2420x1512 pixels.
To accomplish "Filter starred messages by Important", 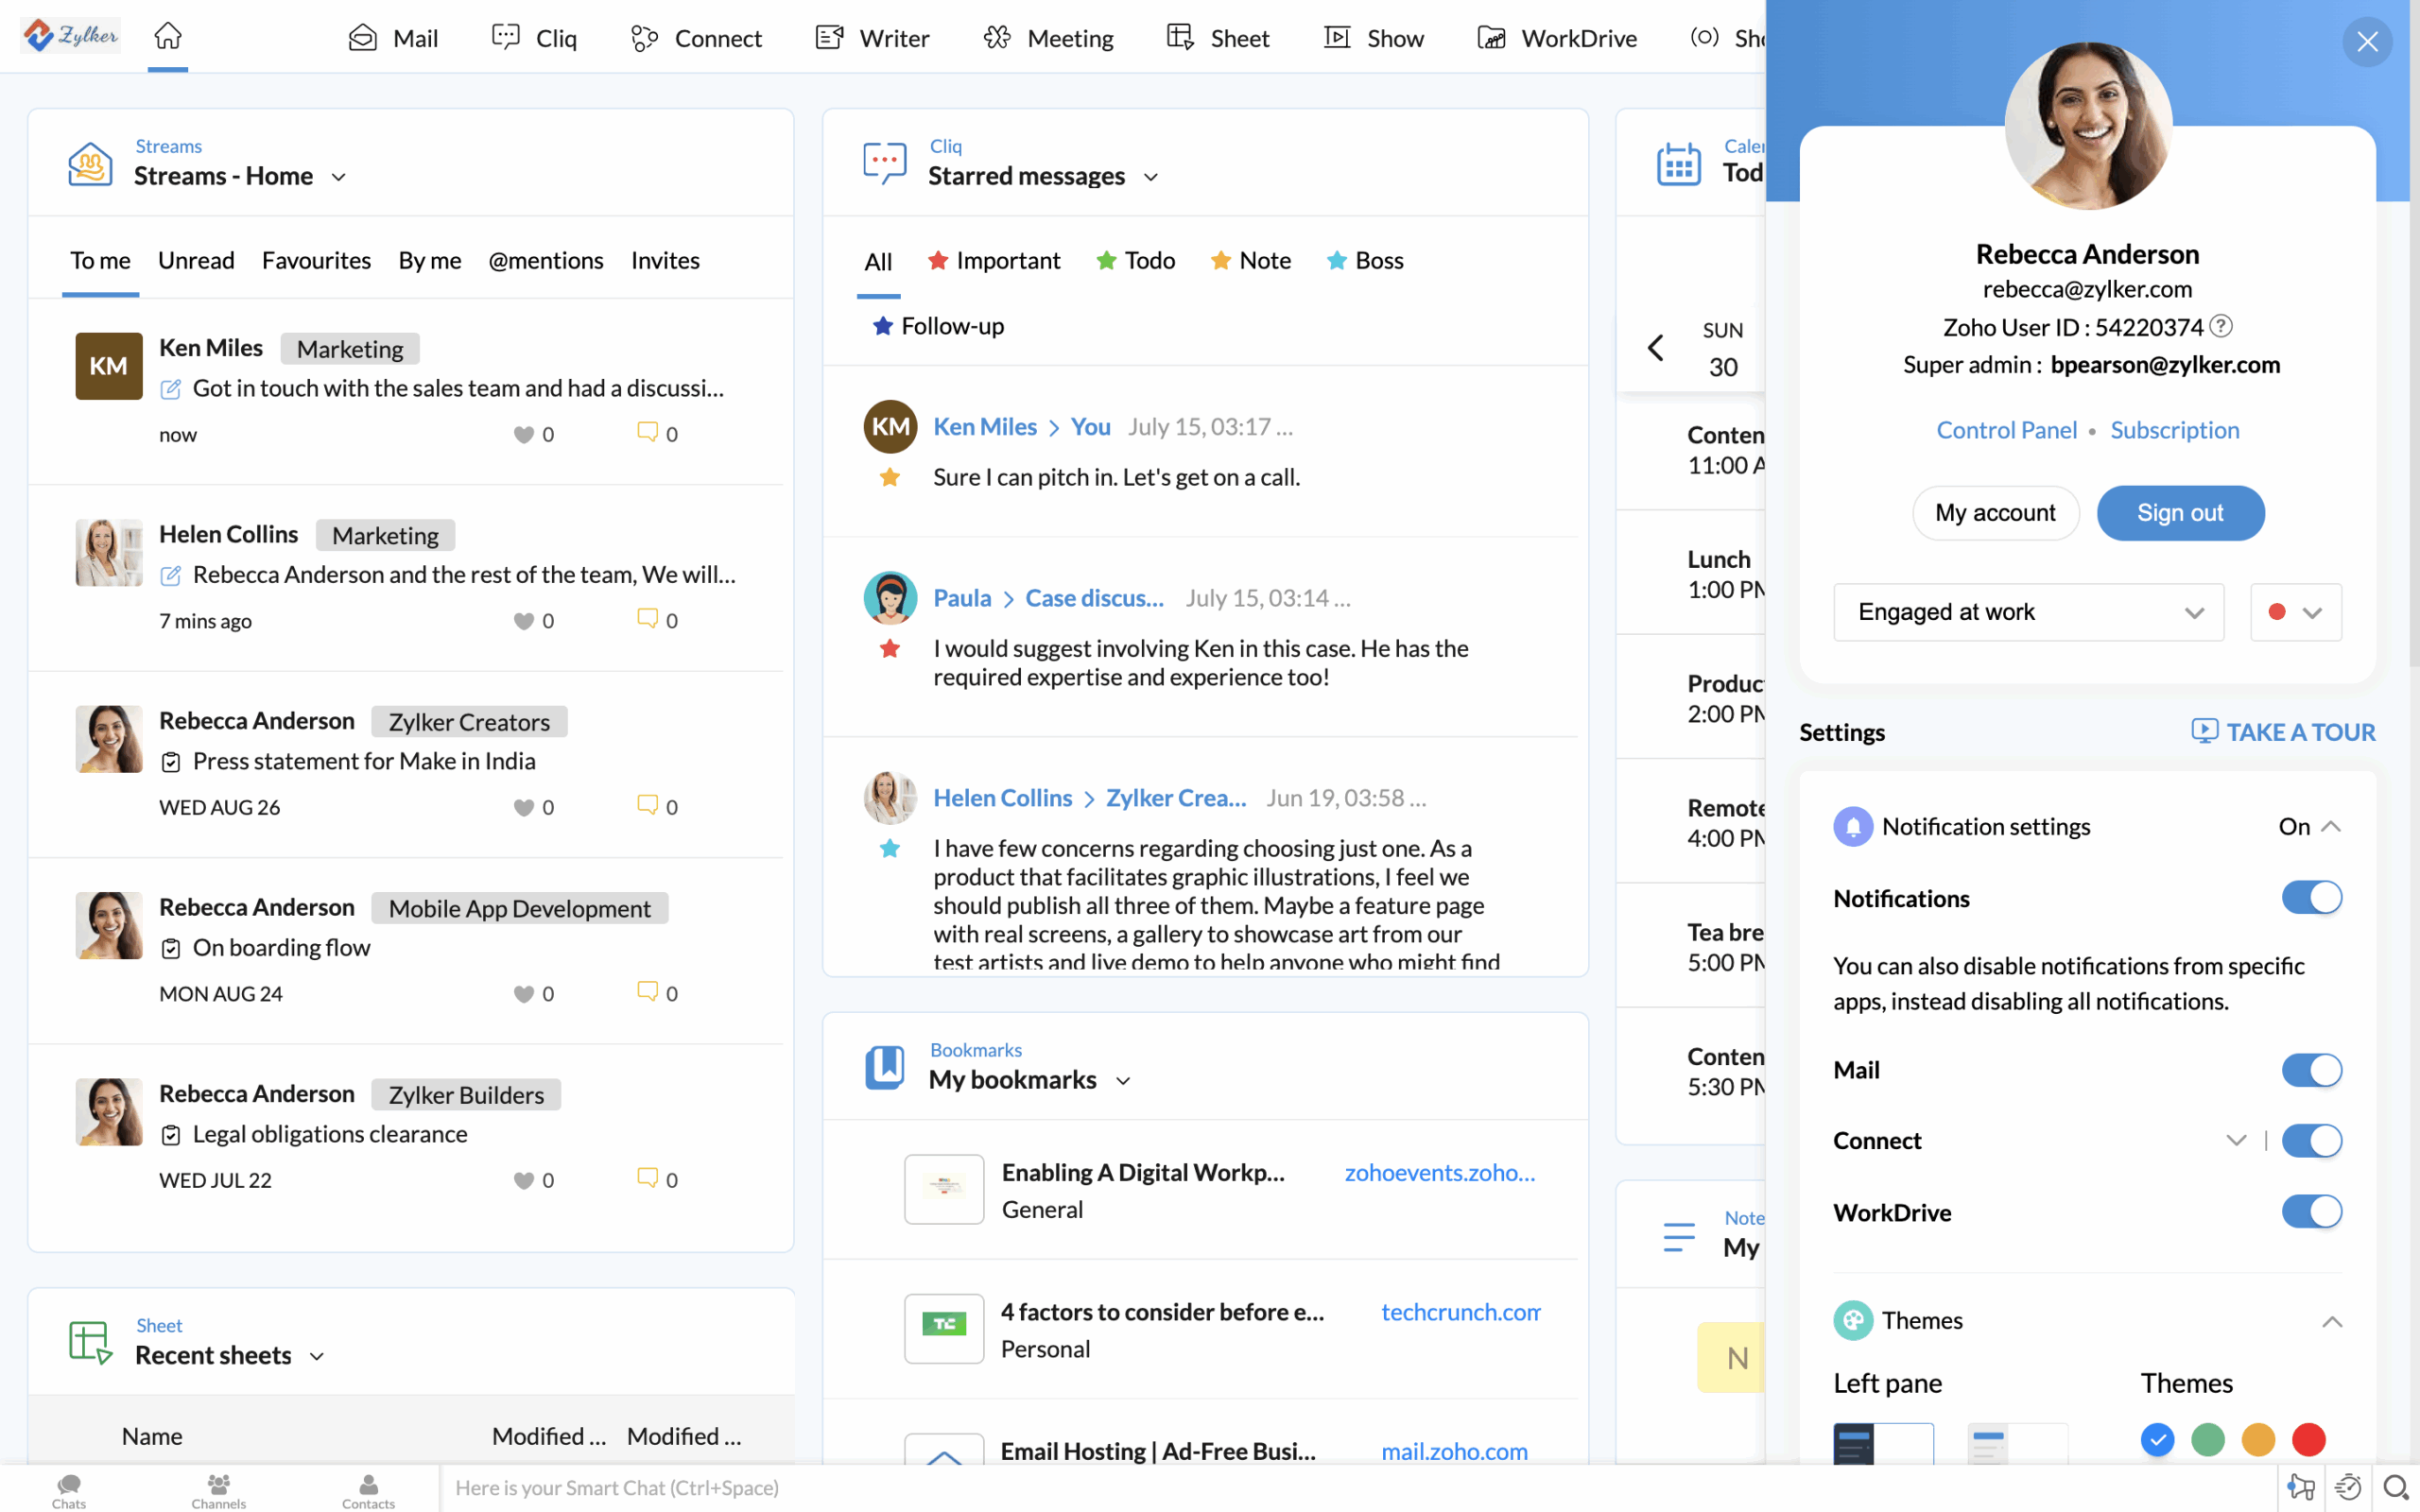I will [x=994, y=261].
